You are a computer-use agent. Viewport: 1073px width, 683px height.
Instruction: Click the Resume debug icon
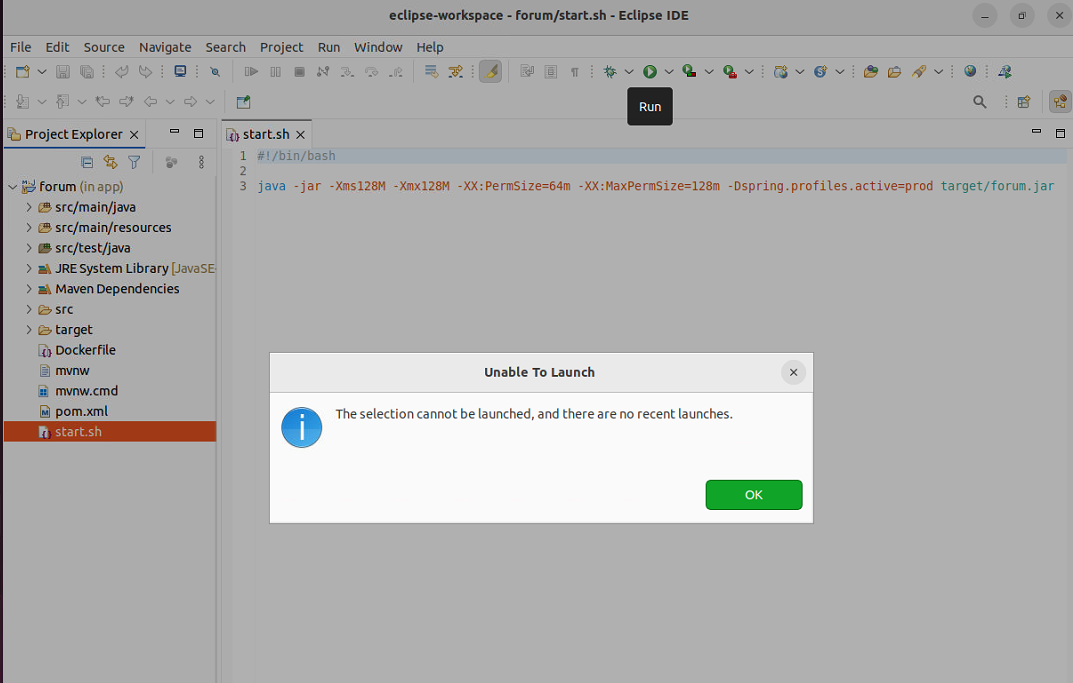coord(251,71)
